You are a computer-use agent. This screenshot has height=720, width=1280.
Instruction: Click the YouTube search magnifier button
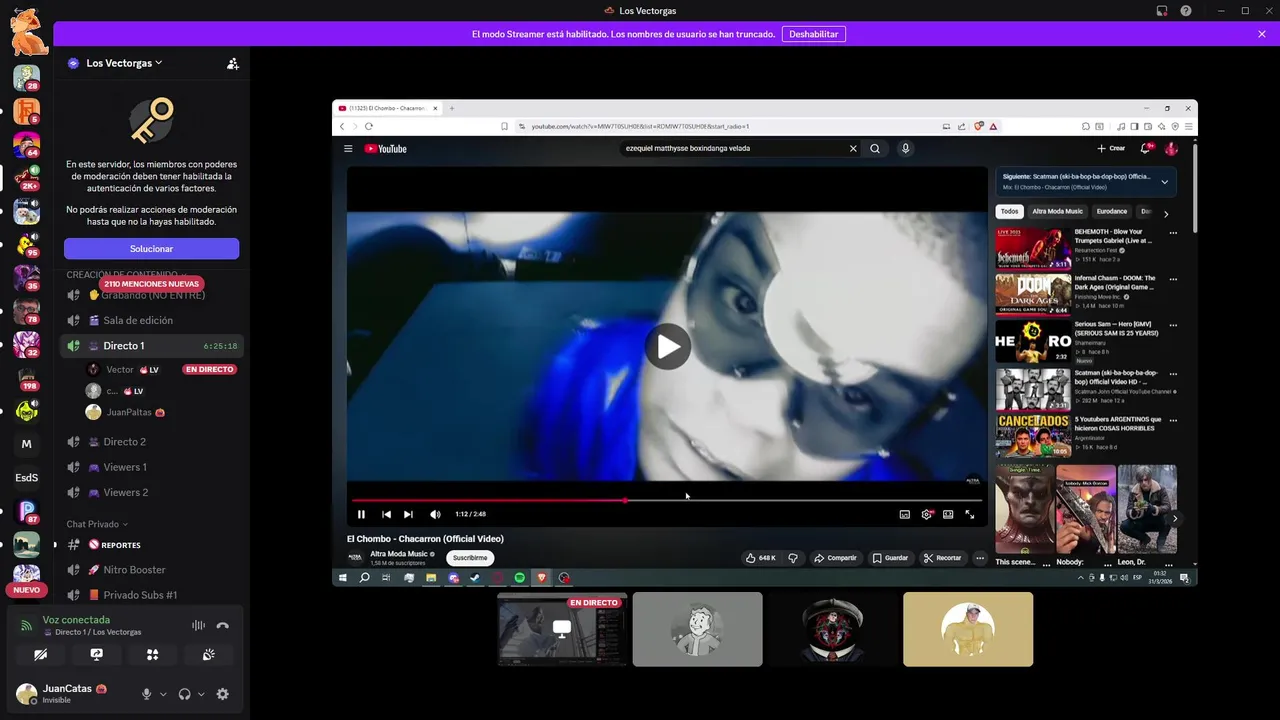click(x=875, y=148)
